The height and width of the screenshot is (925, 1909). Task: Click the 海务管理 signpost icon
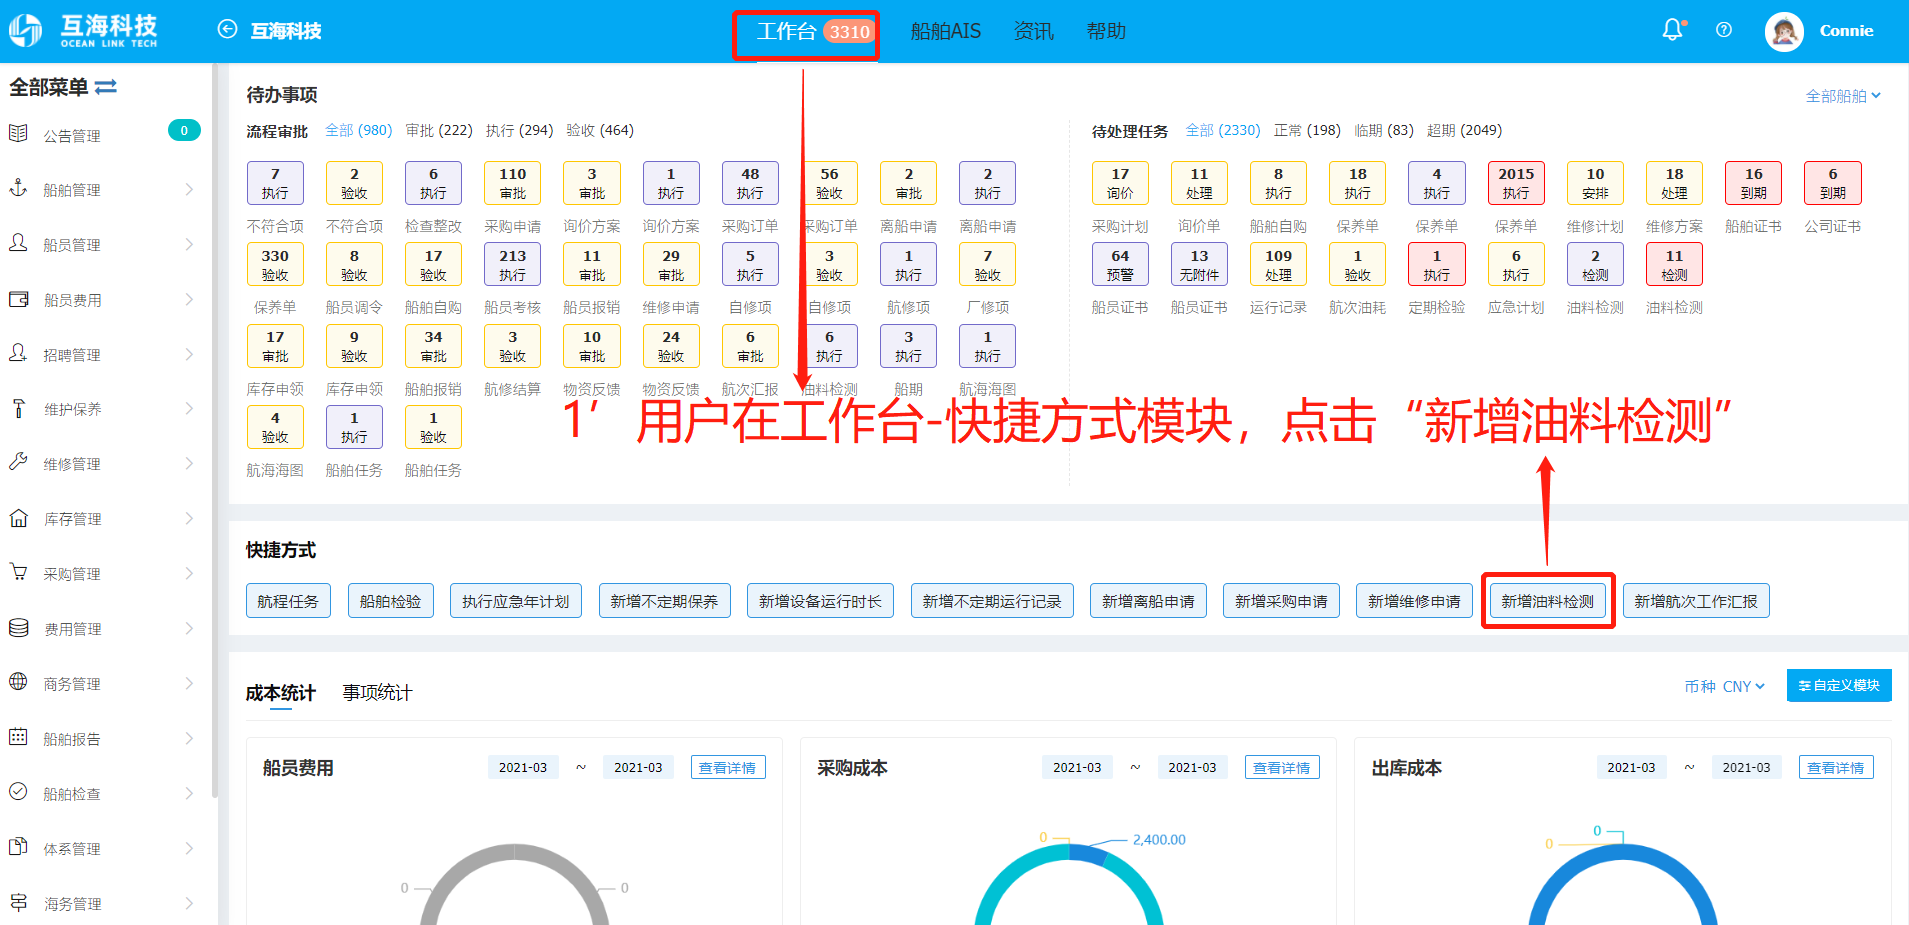(18, 902)
